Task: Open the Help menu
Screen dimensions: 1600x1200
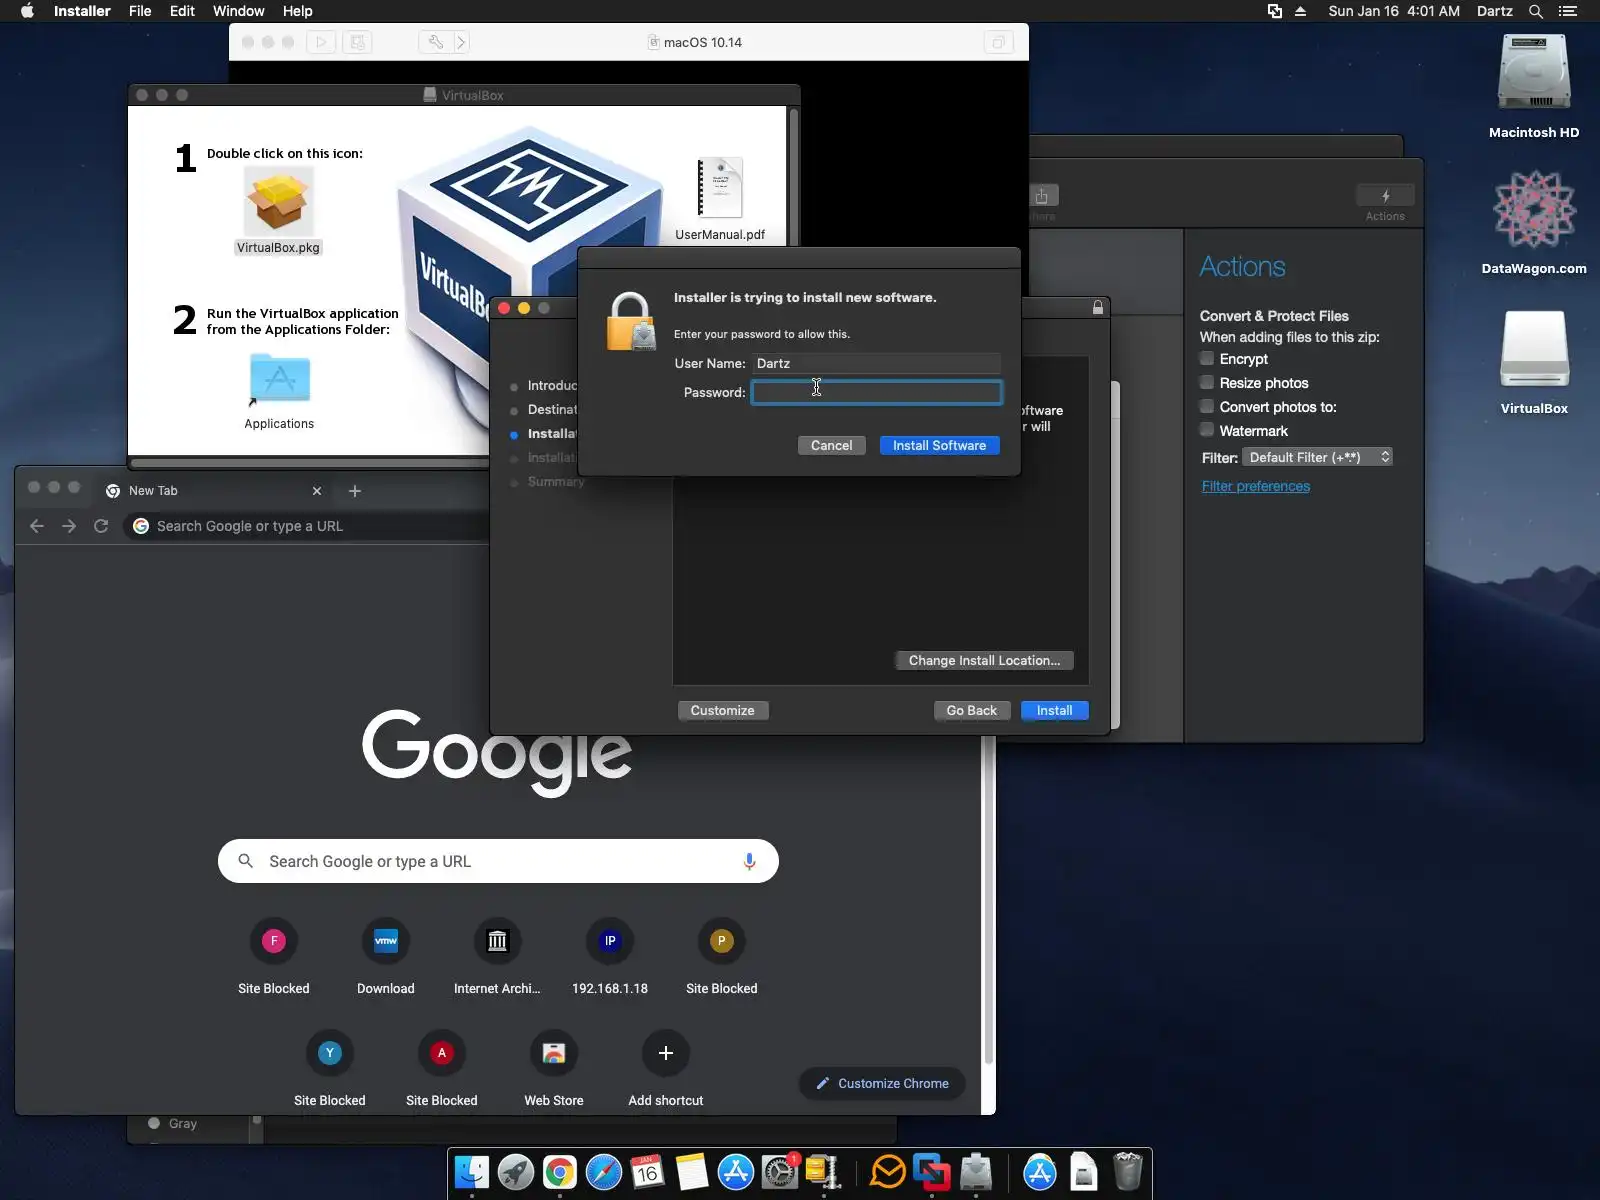Action: point(298,11)
